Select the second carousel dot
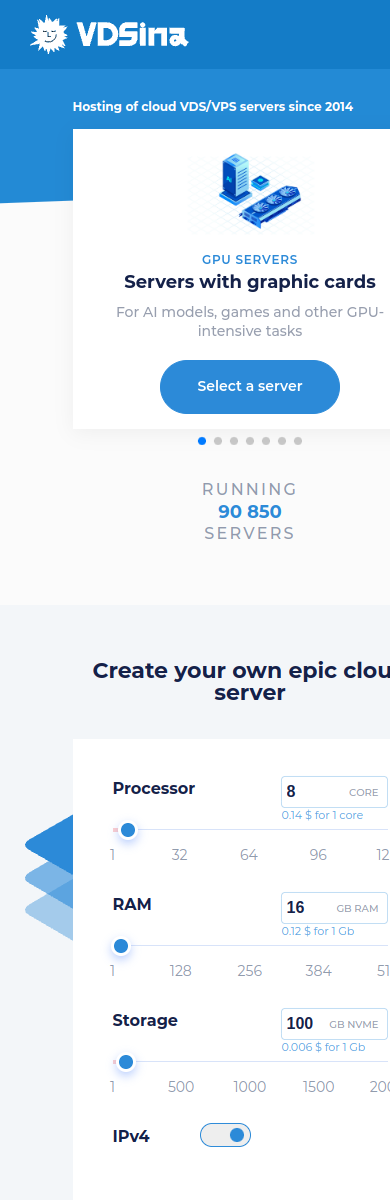The width and height of the screenshot is (390, 1200). (x=218, y=440)
